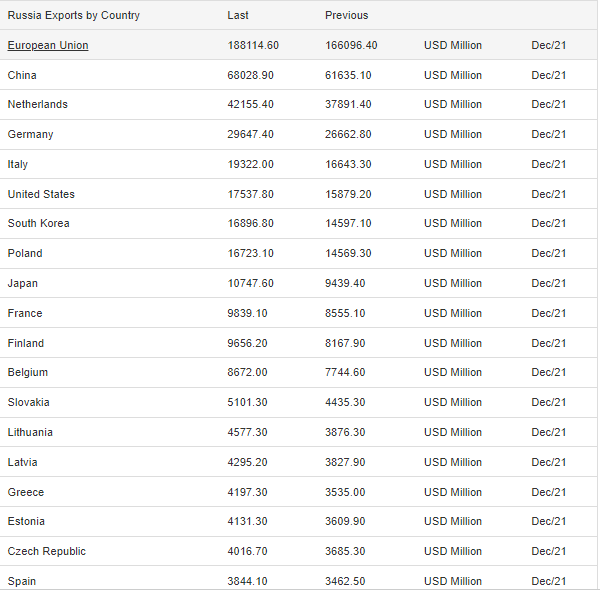The image size is (600, 591).
Task: Click Poland in the table
Action: 25,254
